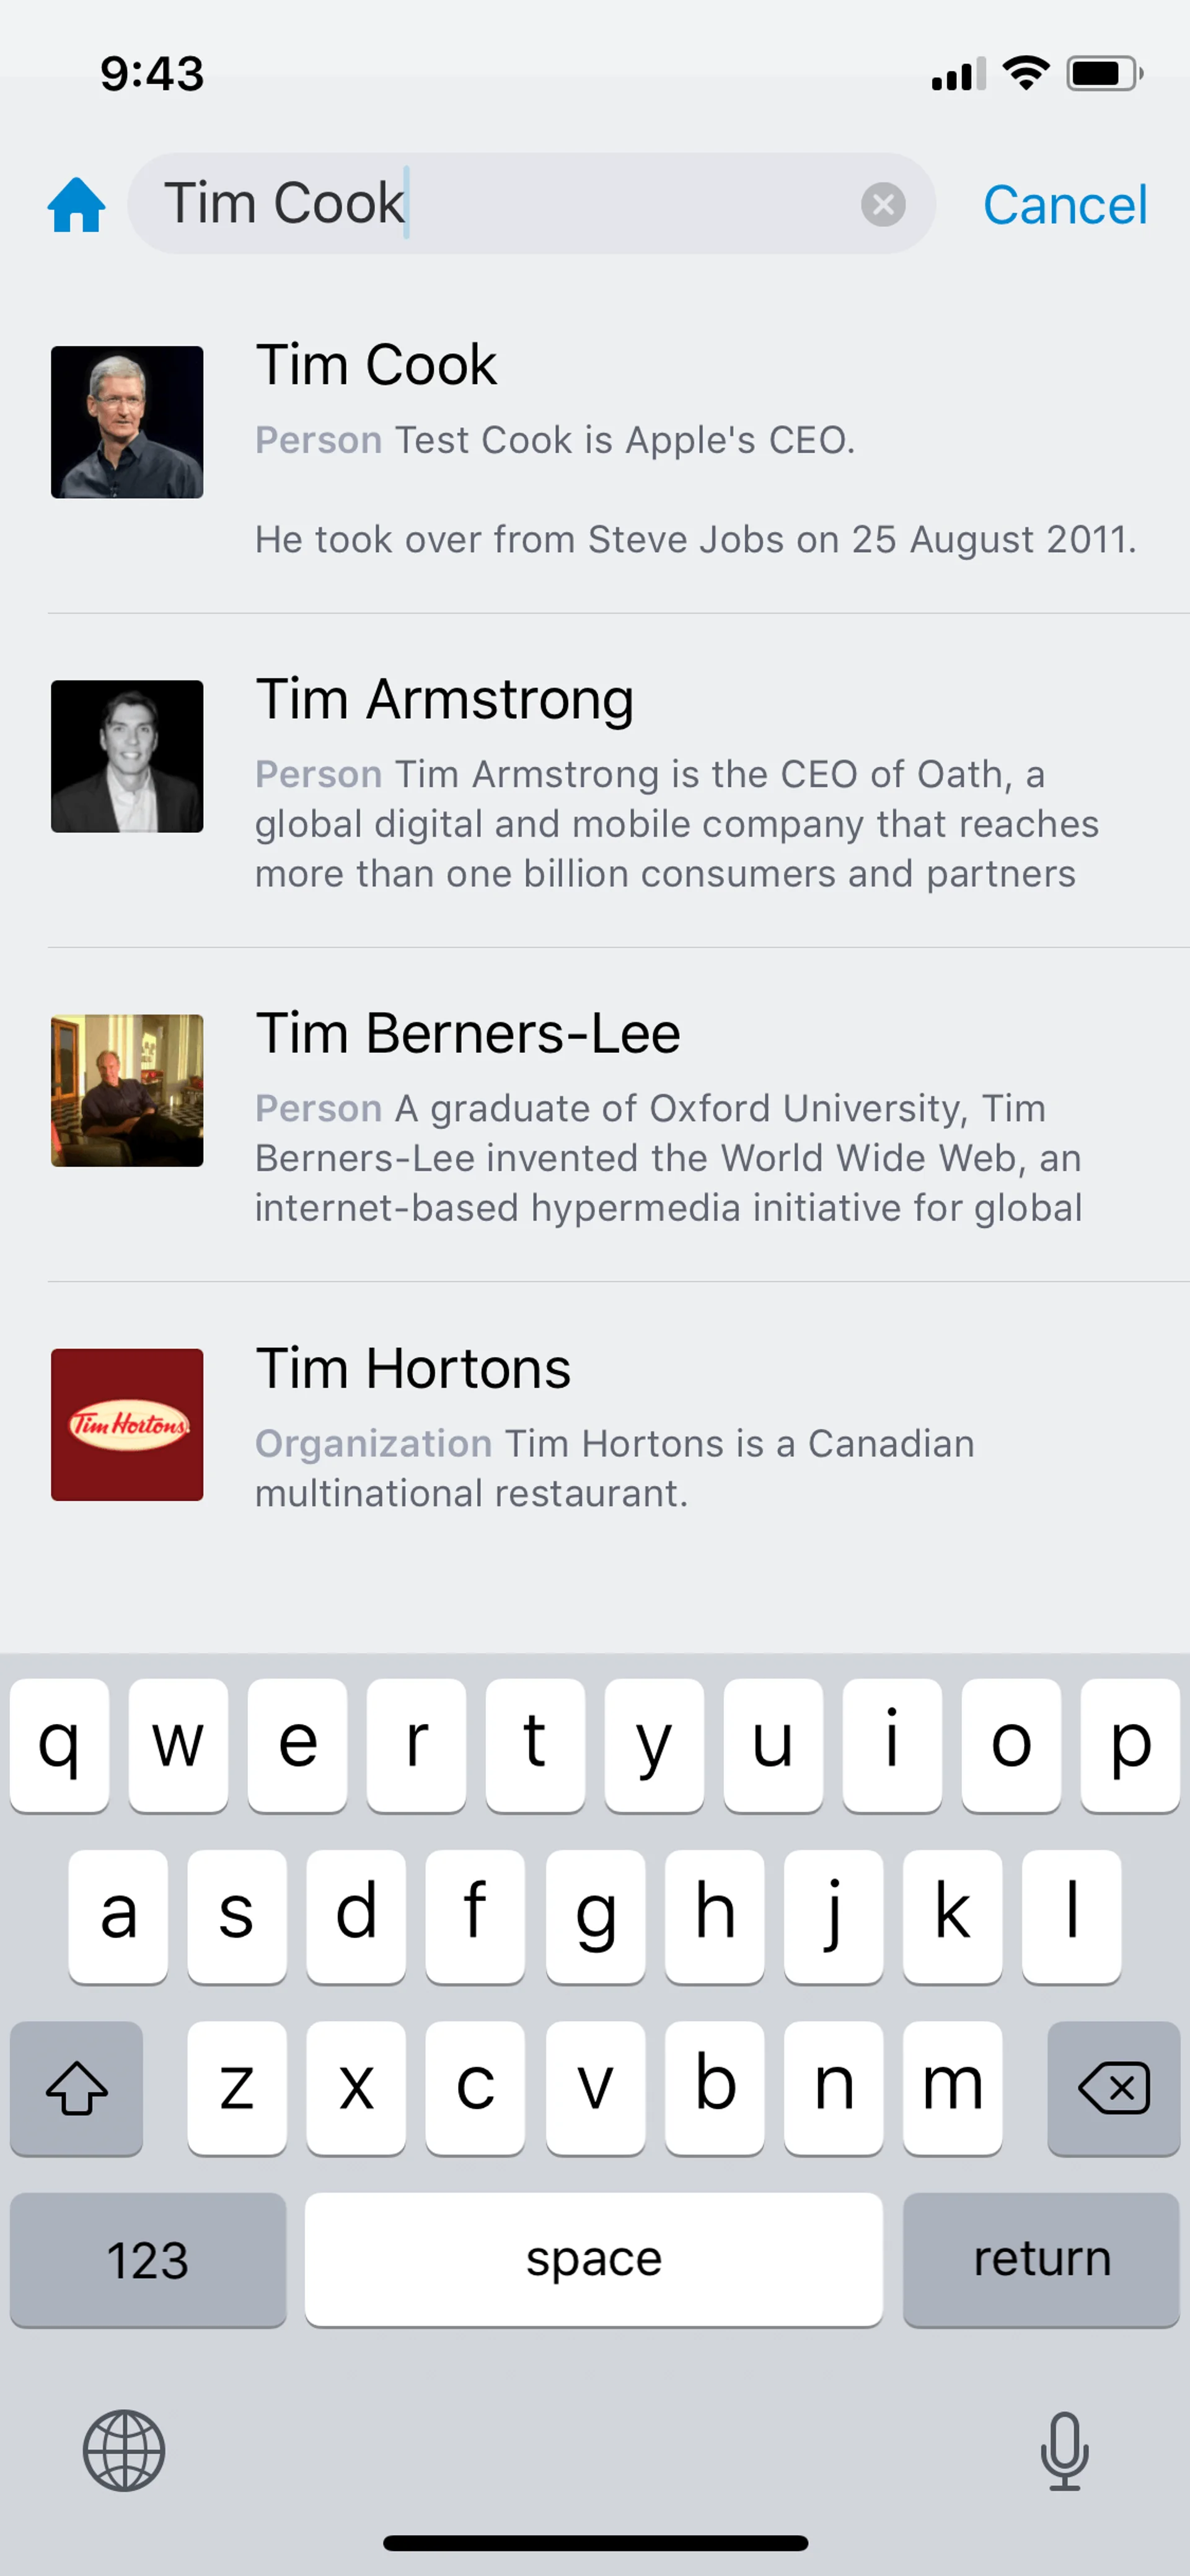This screenshot has height=2576, width=1190.
Task: Select the Tim Hortons logo thumbnail
Action: pyautogui.click(x=127, y=1424)
